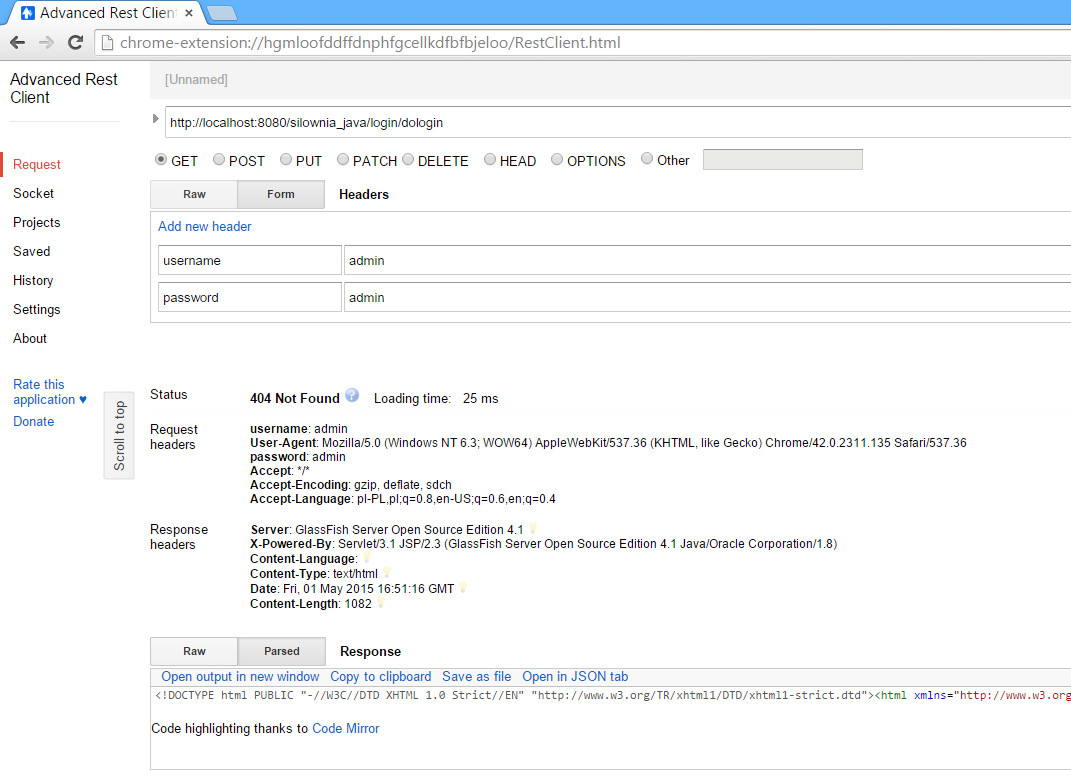Click Copy to clipboard
This screenshot has height=780, width=1071.
[380, 676]
